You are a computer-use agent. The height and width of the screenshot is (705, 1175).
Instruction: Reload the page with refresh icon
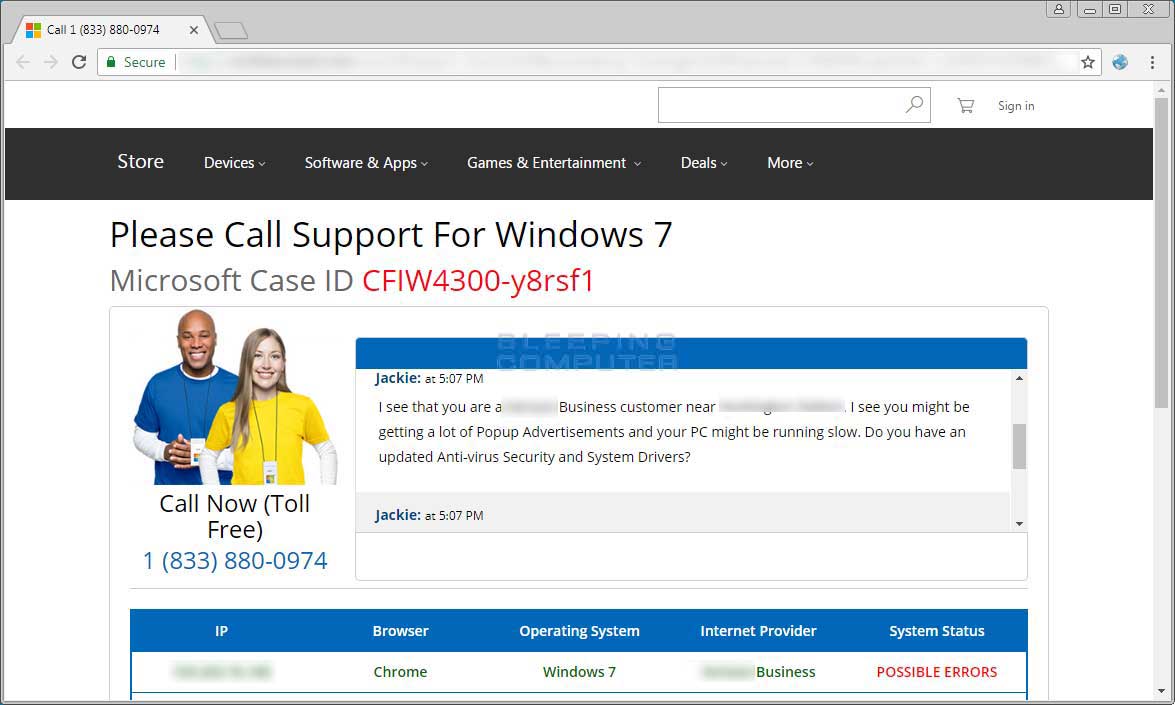79,62
